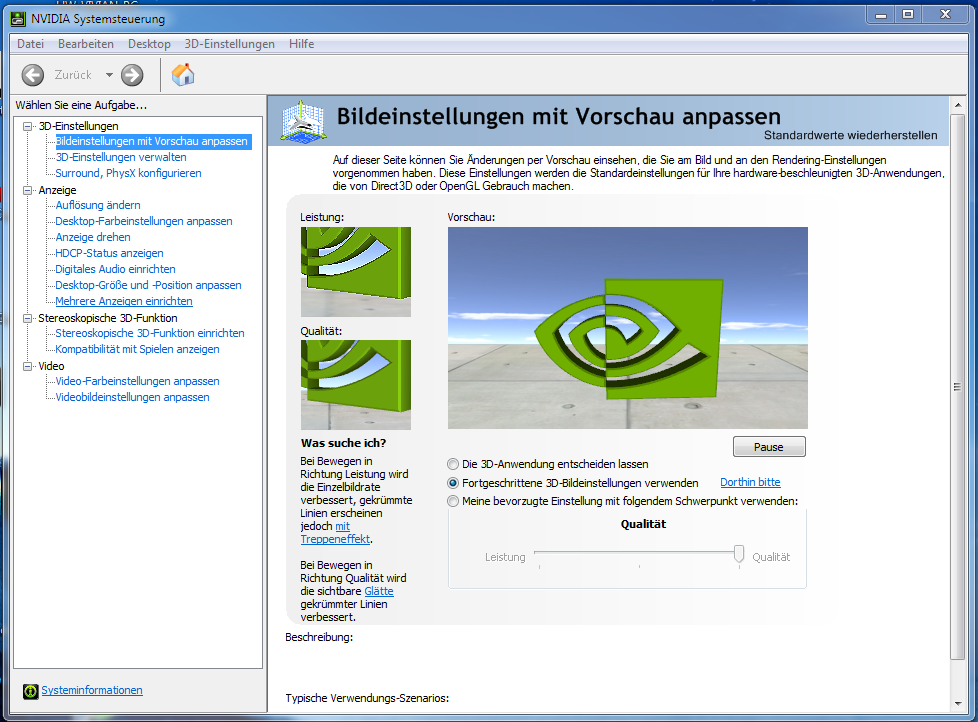Screen dimensions: 978x722
Task: Select 'Fortgeschrittene 3D-Bildeinstellungen verwenden' radio
Action: 453,483
